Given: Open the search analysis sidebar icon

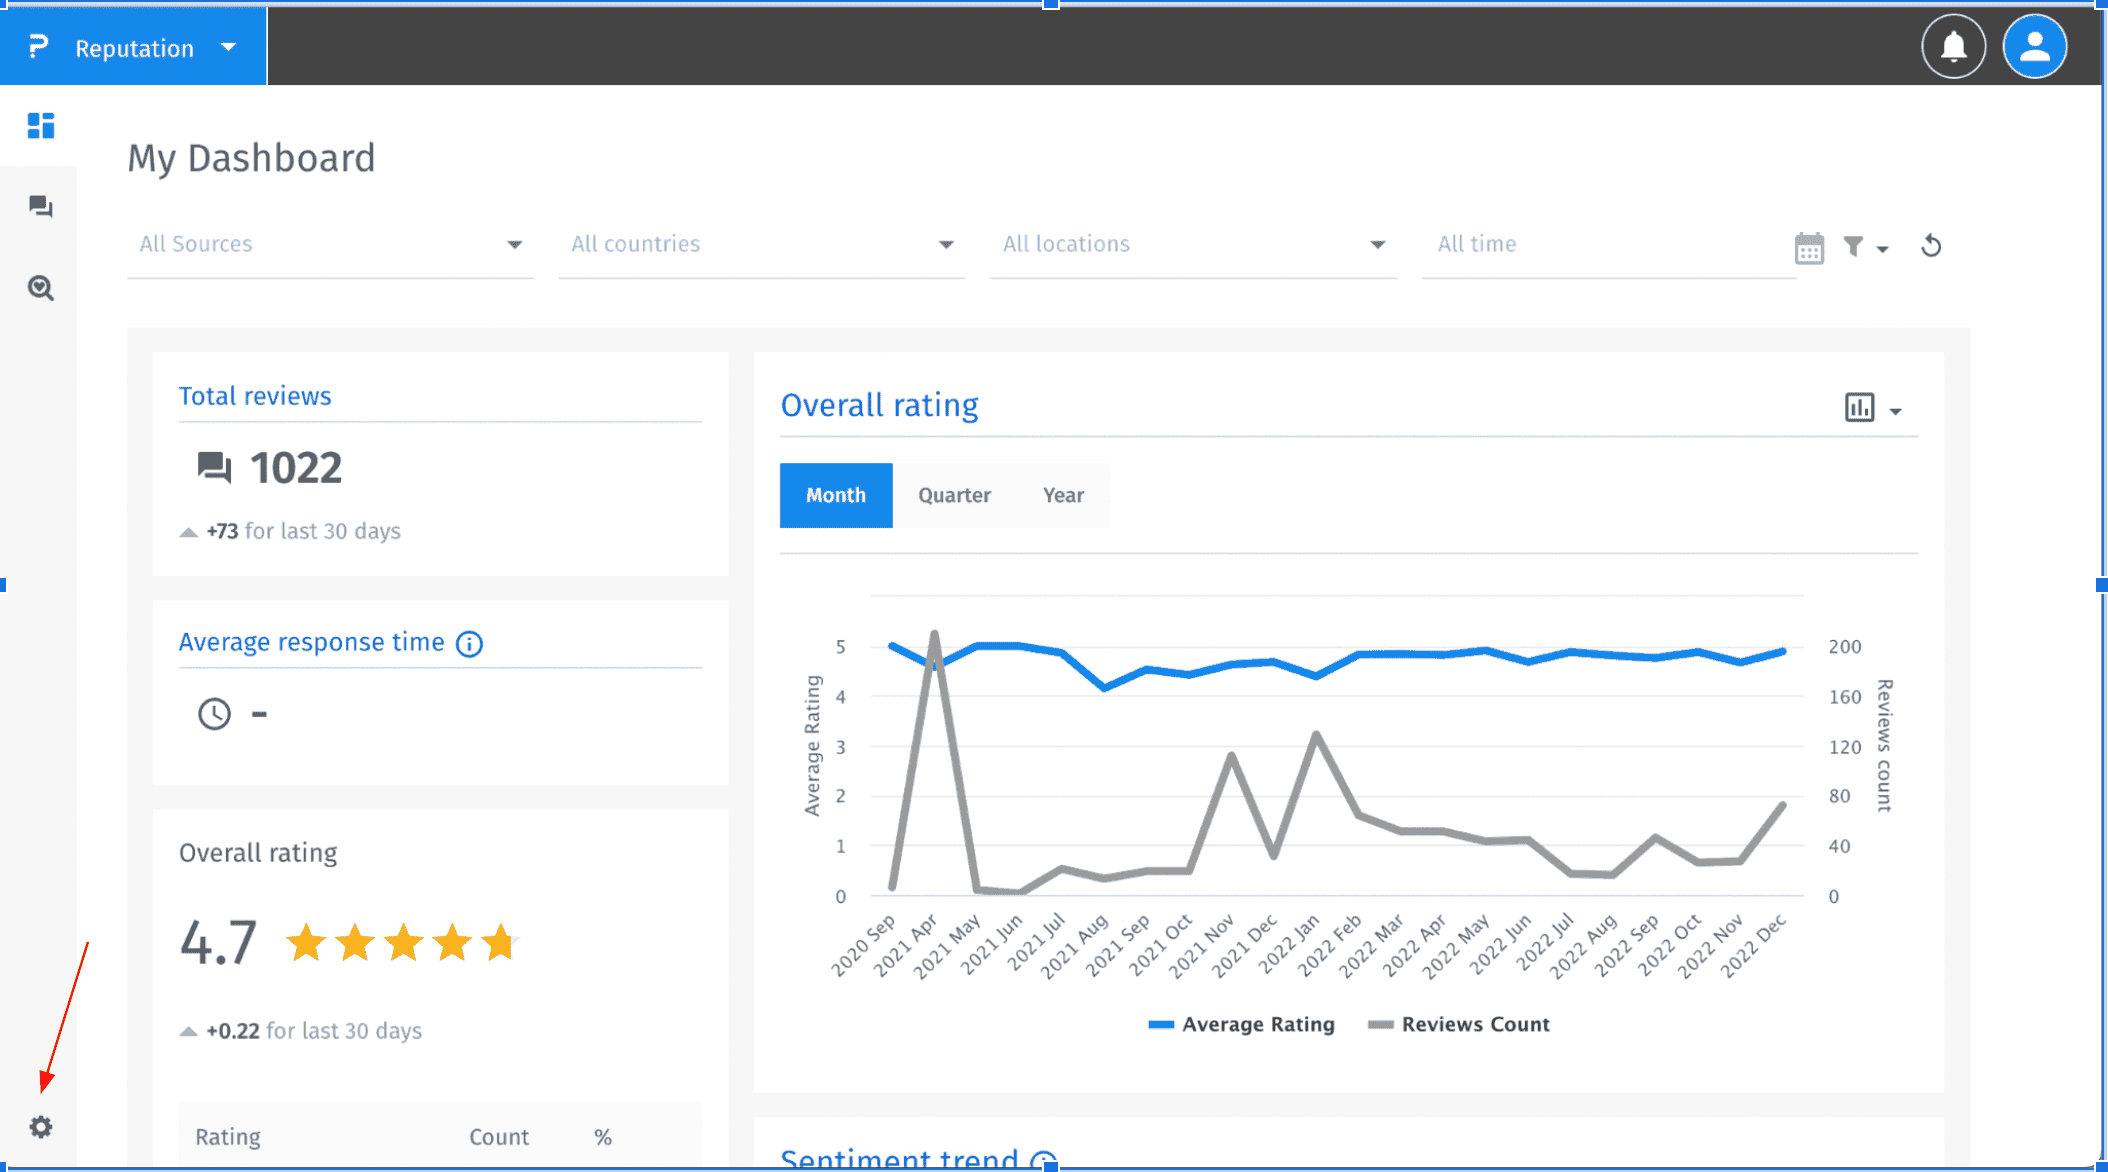Looking at the screenshot, I should 40,288.
